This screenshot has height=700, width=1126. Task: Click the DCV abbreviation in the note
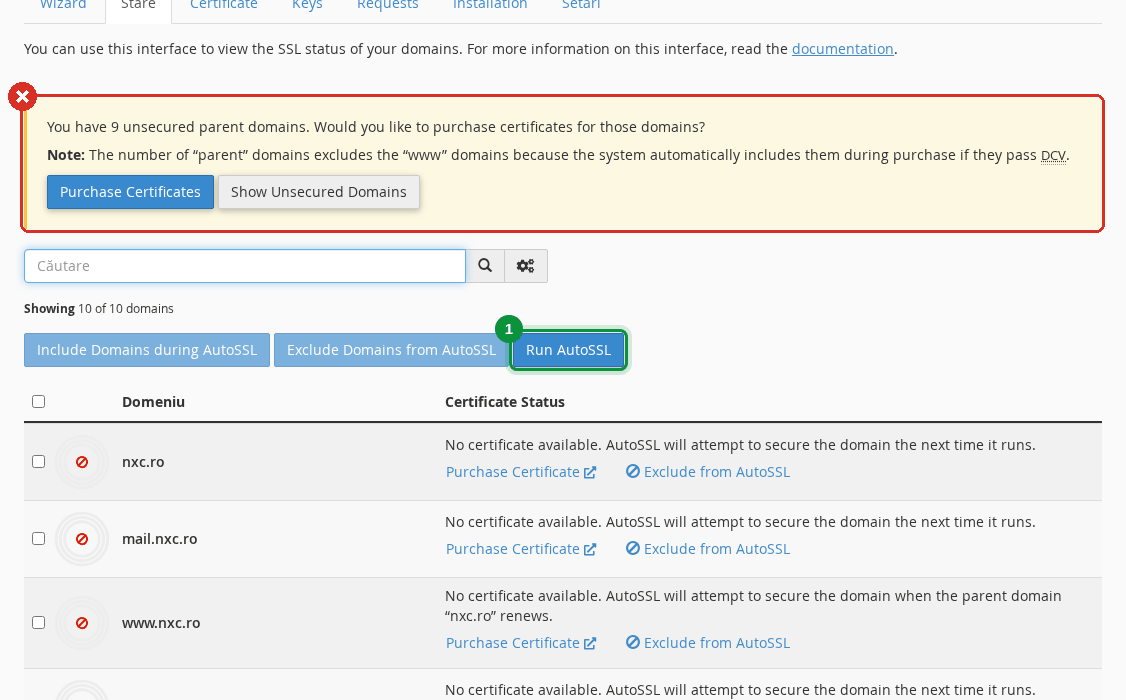[x=1053, y=155]
